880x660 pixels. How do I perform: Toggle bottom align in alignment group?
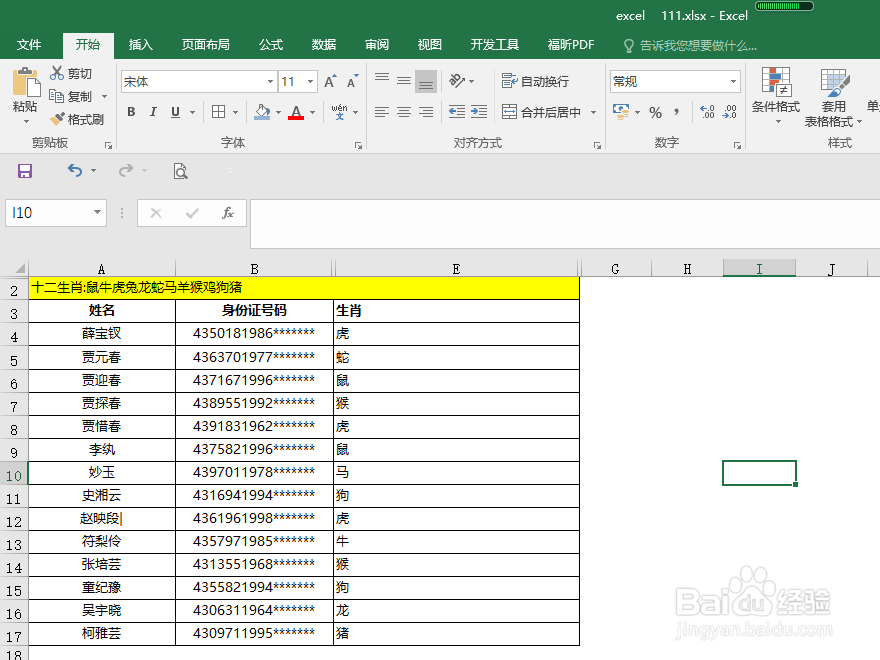[x=426, y=81]
